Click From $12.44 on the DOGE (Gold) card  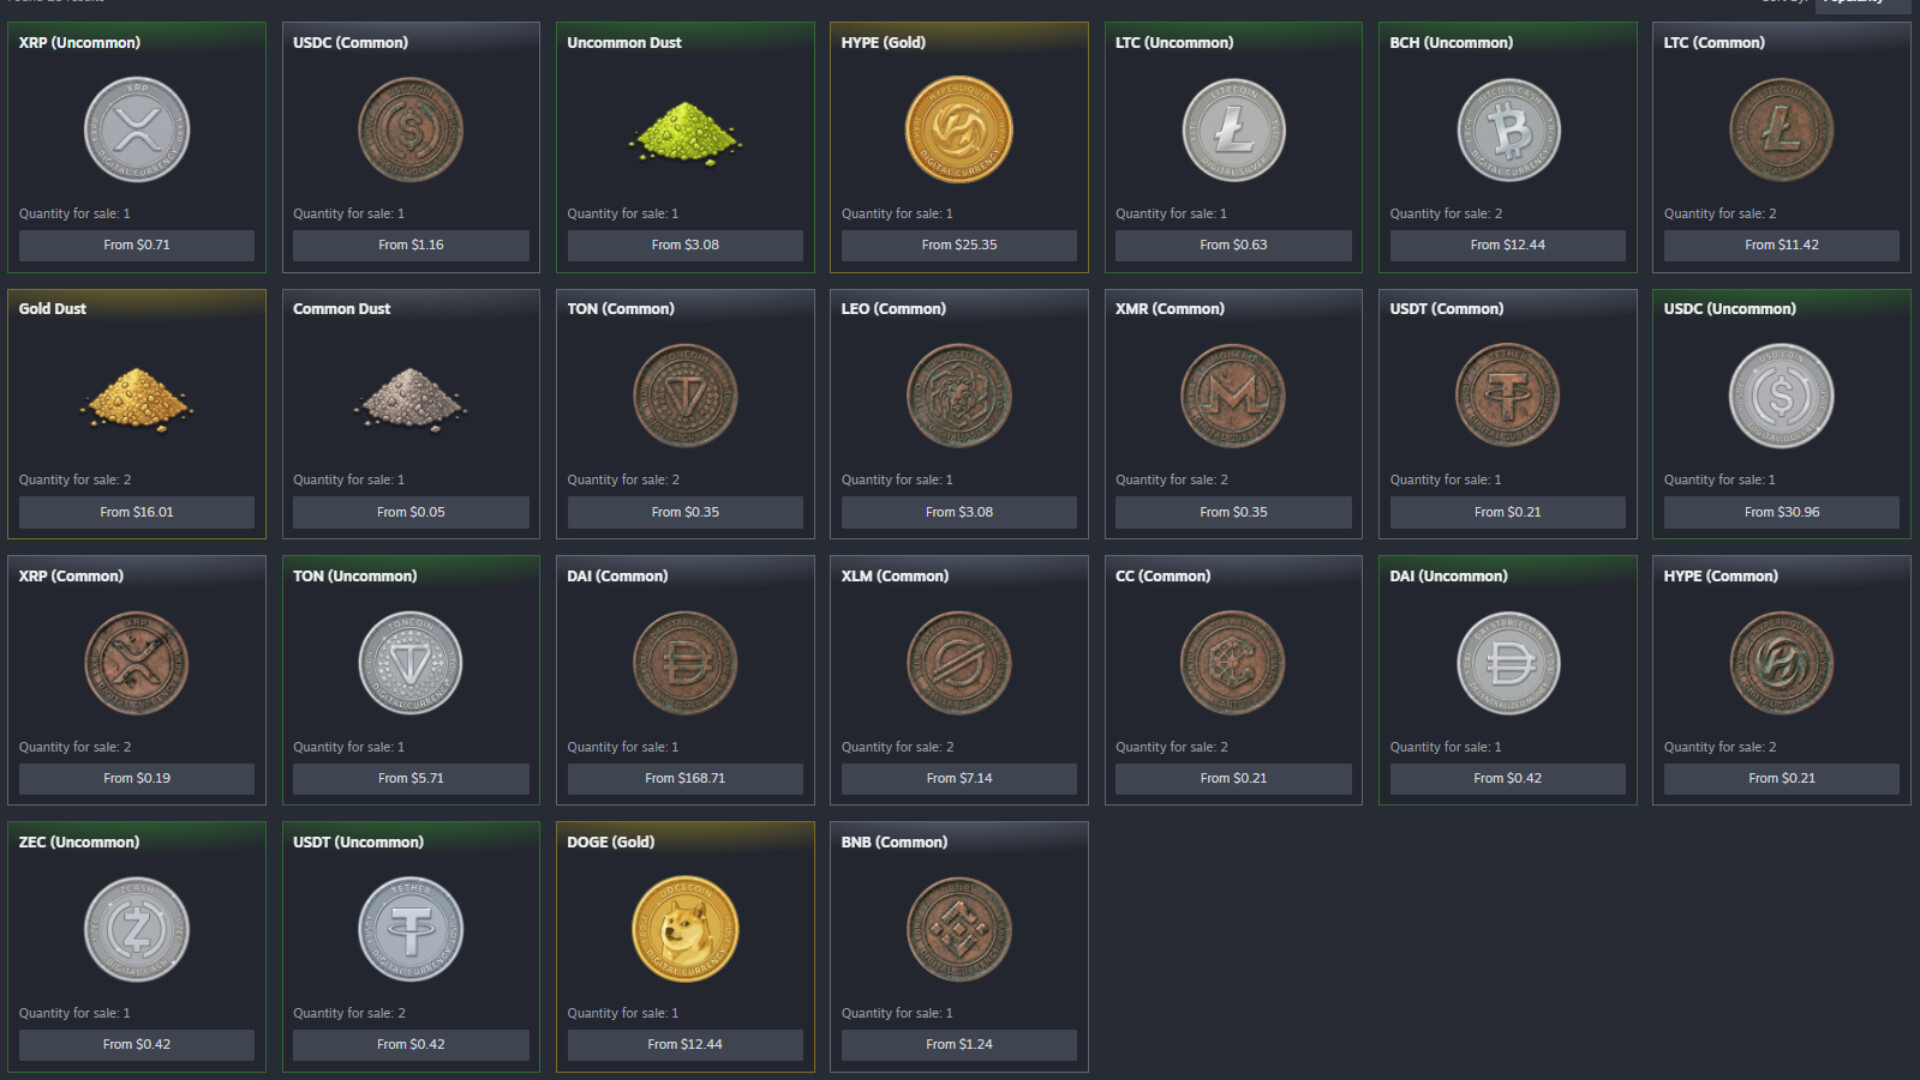(x=685, y=1044)
